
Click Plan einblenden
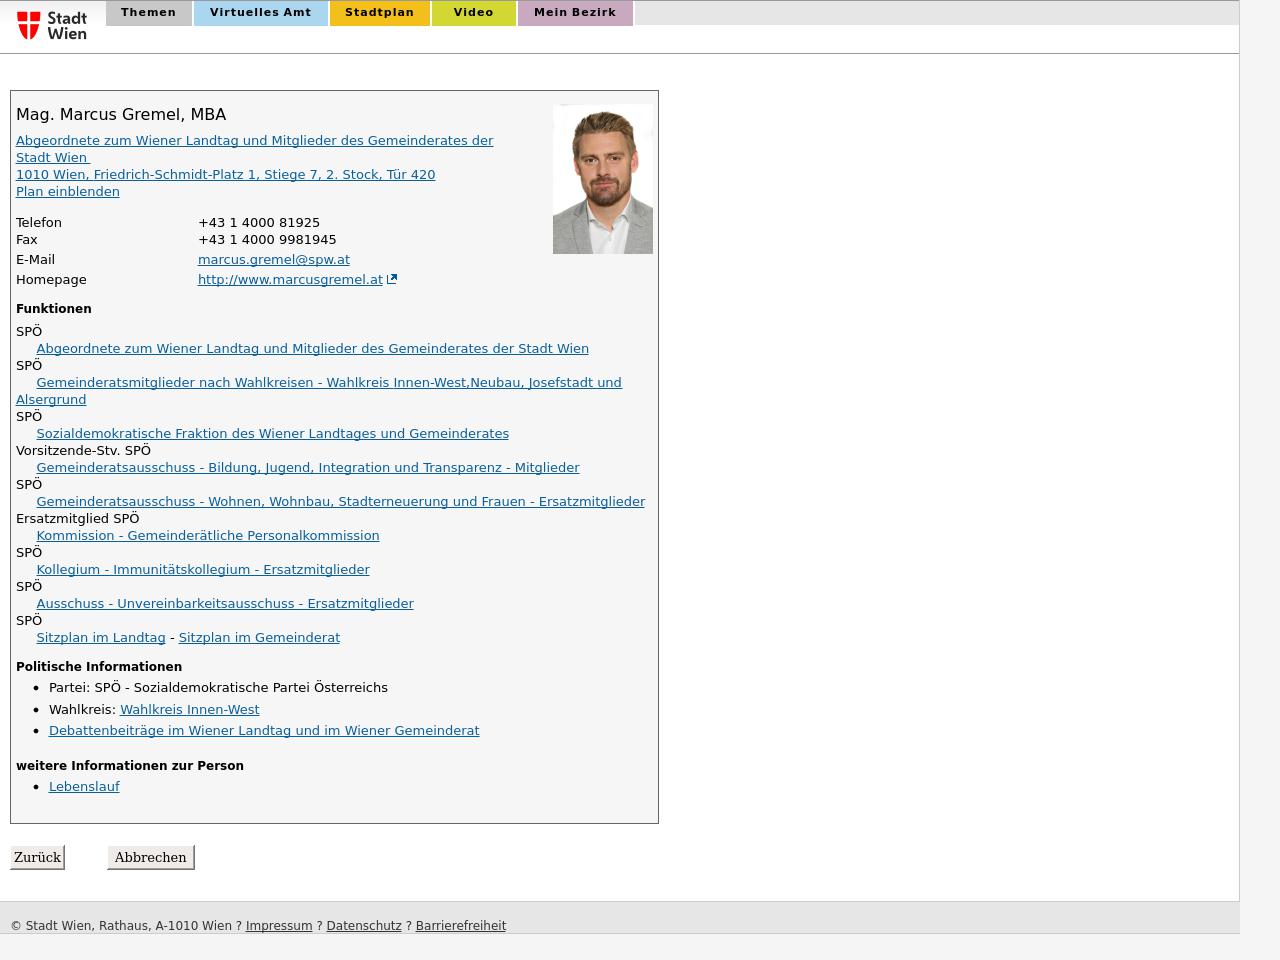[68, 192]
